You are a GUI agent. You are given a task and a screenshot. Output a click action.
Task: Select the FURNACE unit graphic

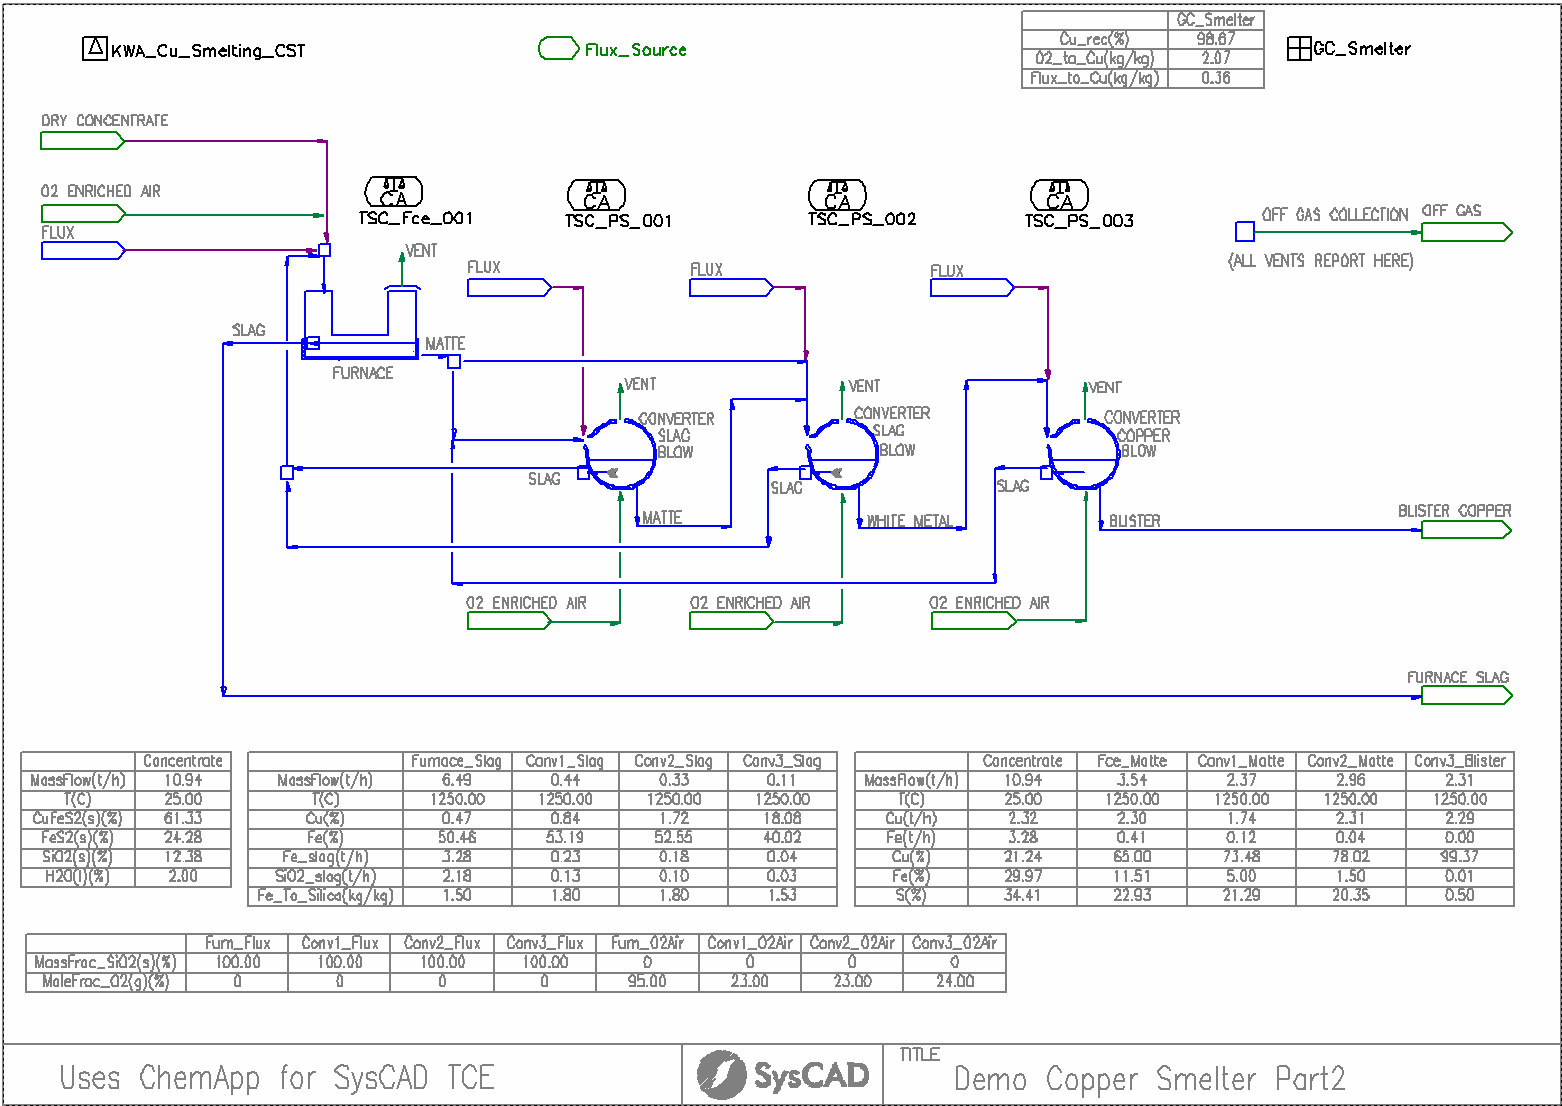click(360, 325)
